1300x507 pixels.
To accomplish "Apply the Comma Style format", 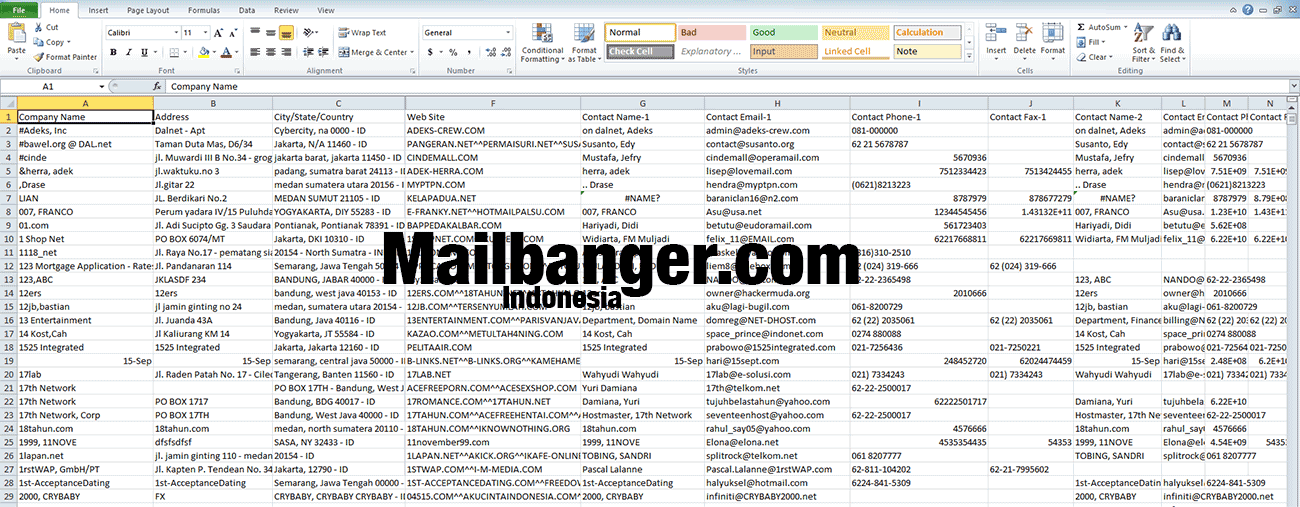I will coord(467,52).
